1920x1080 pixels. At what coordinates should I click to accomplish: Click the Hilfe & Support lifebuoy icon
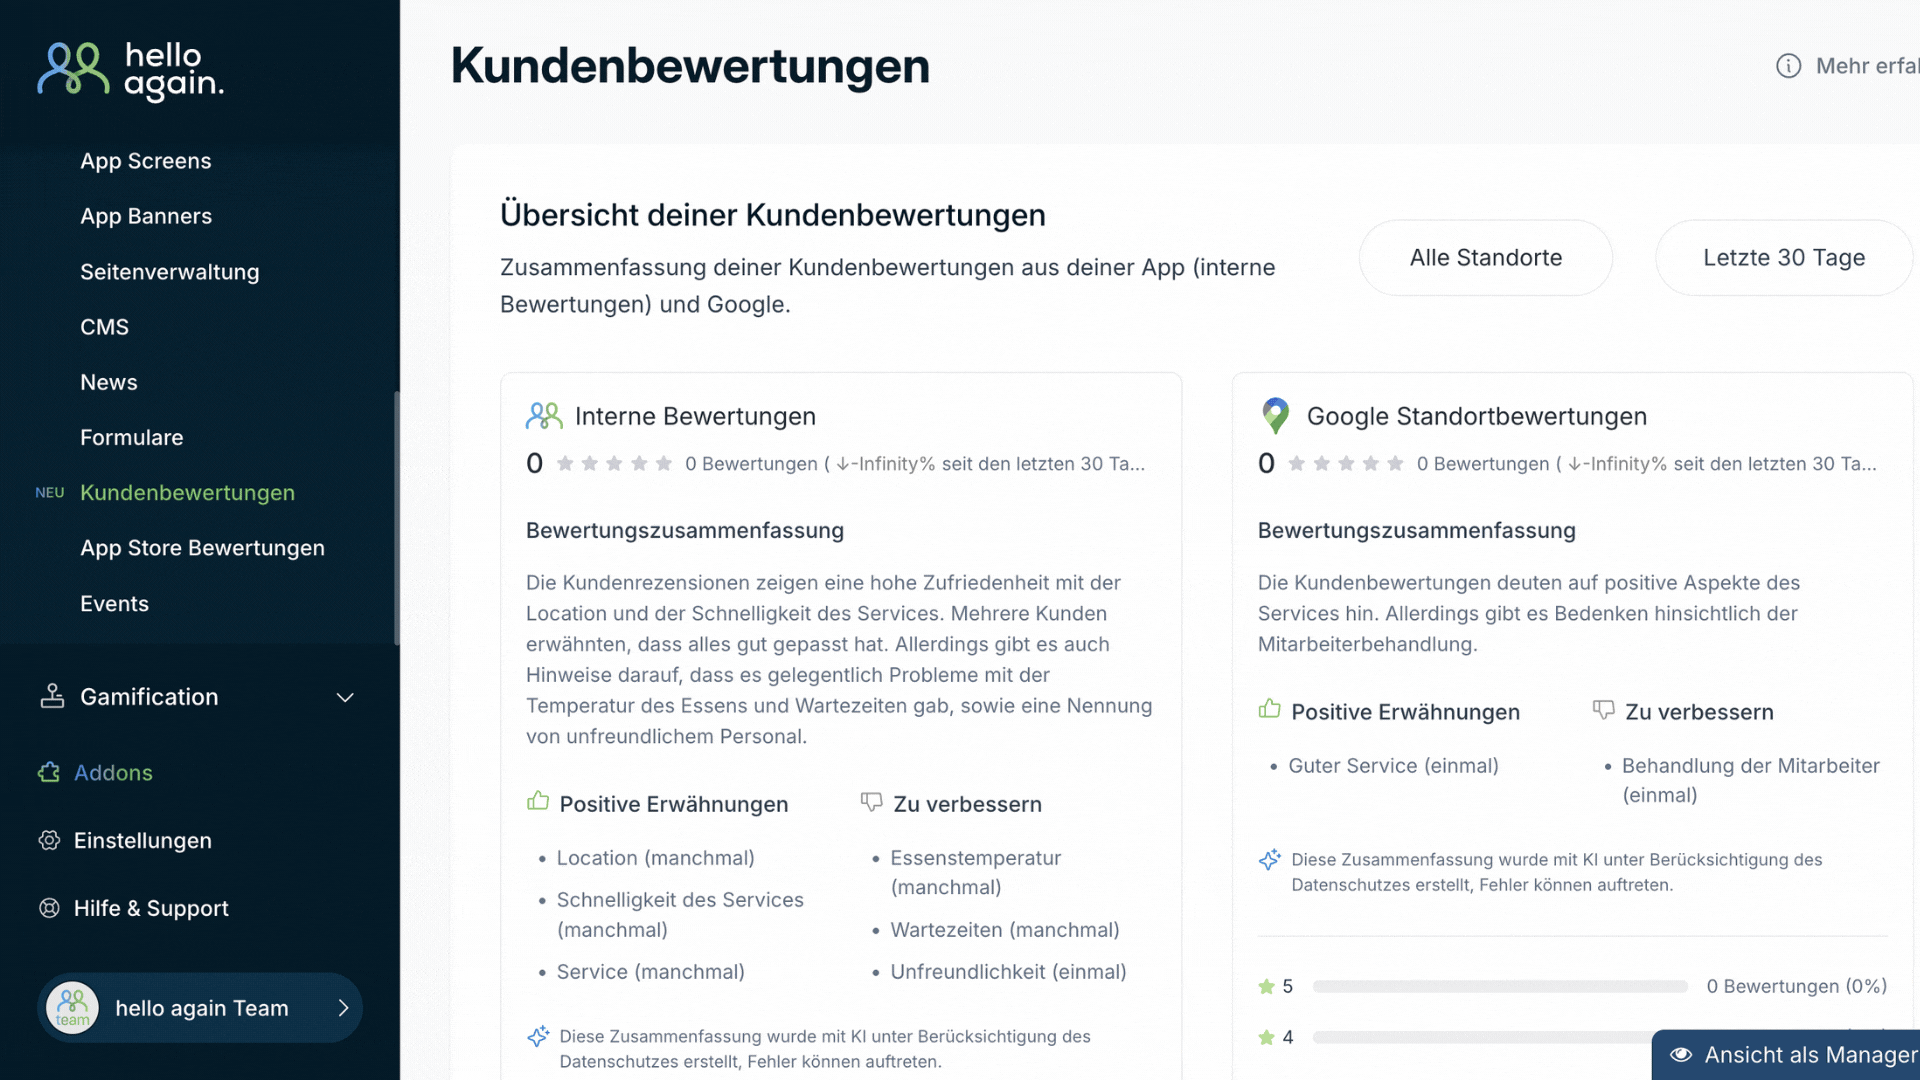(x=49, y=908)
